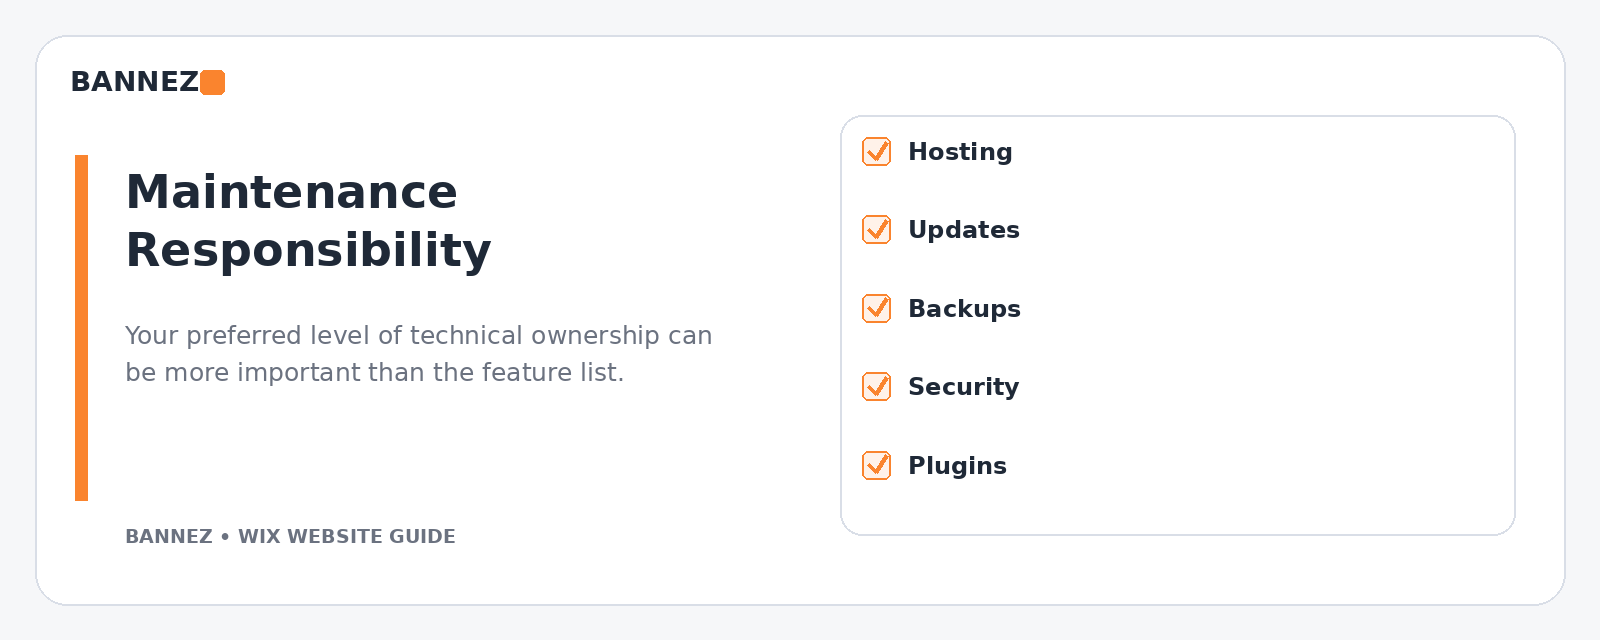Click the Backups label
This screenshot has width=1600, height=640.
click(964, 309)
